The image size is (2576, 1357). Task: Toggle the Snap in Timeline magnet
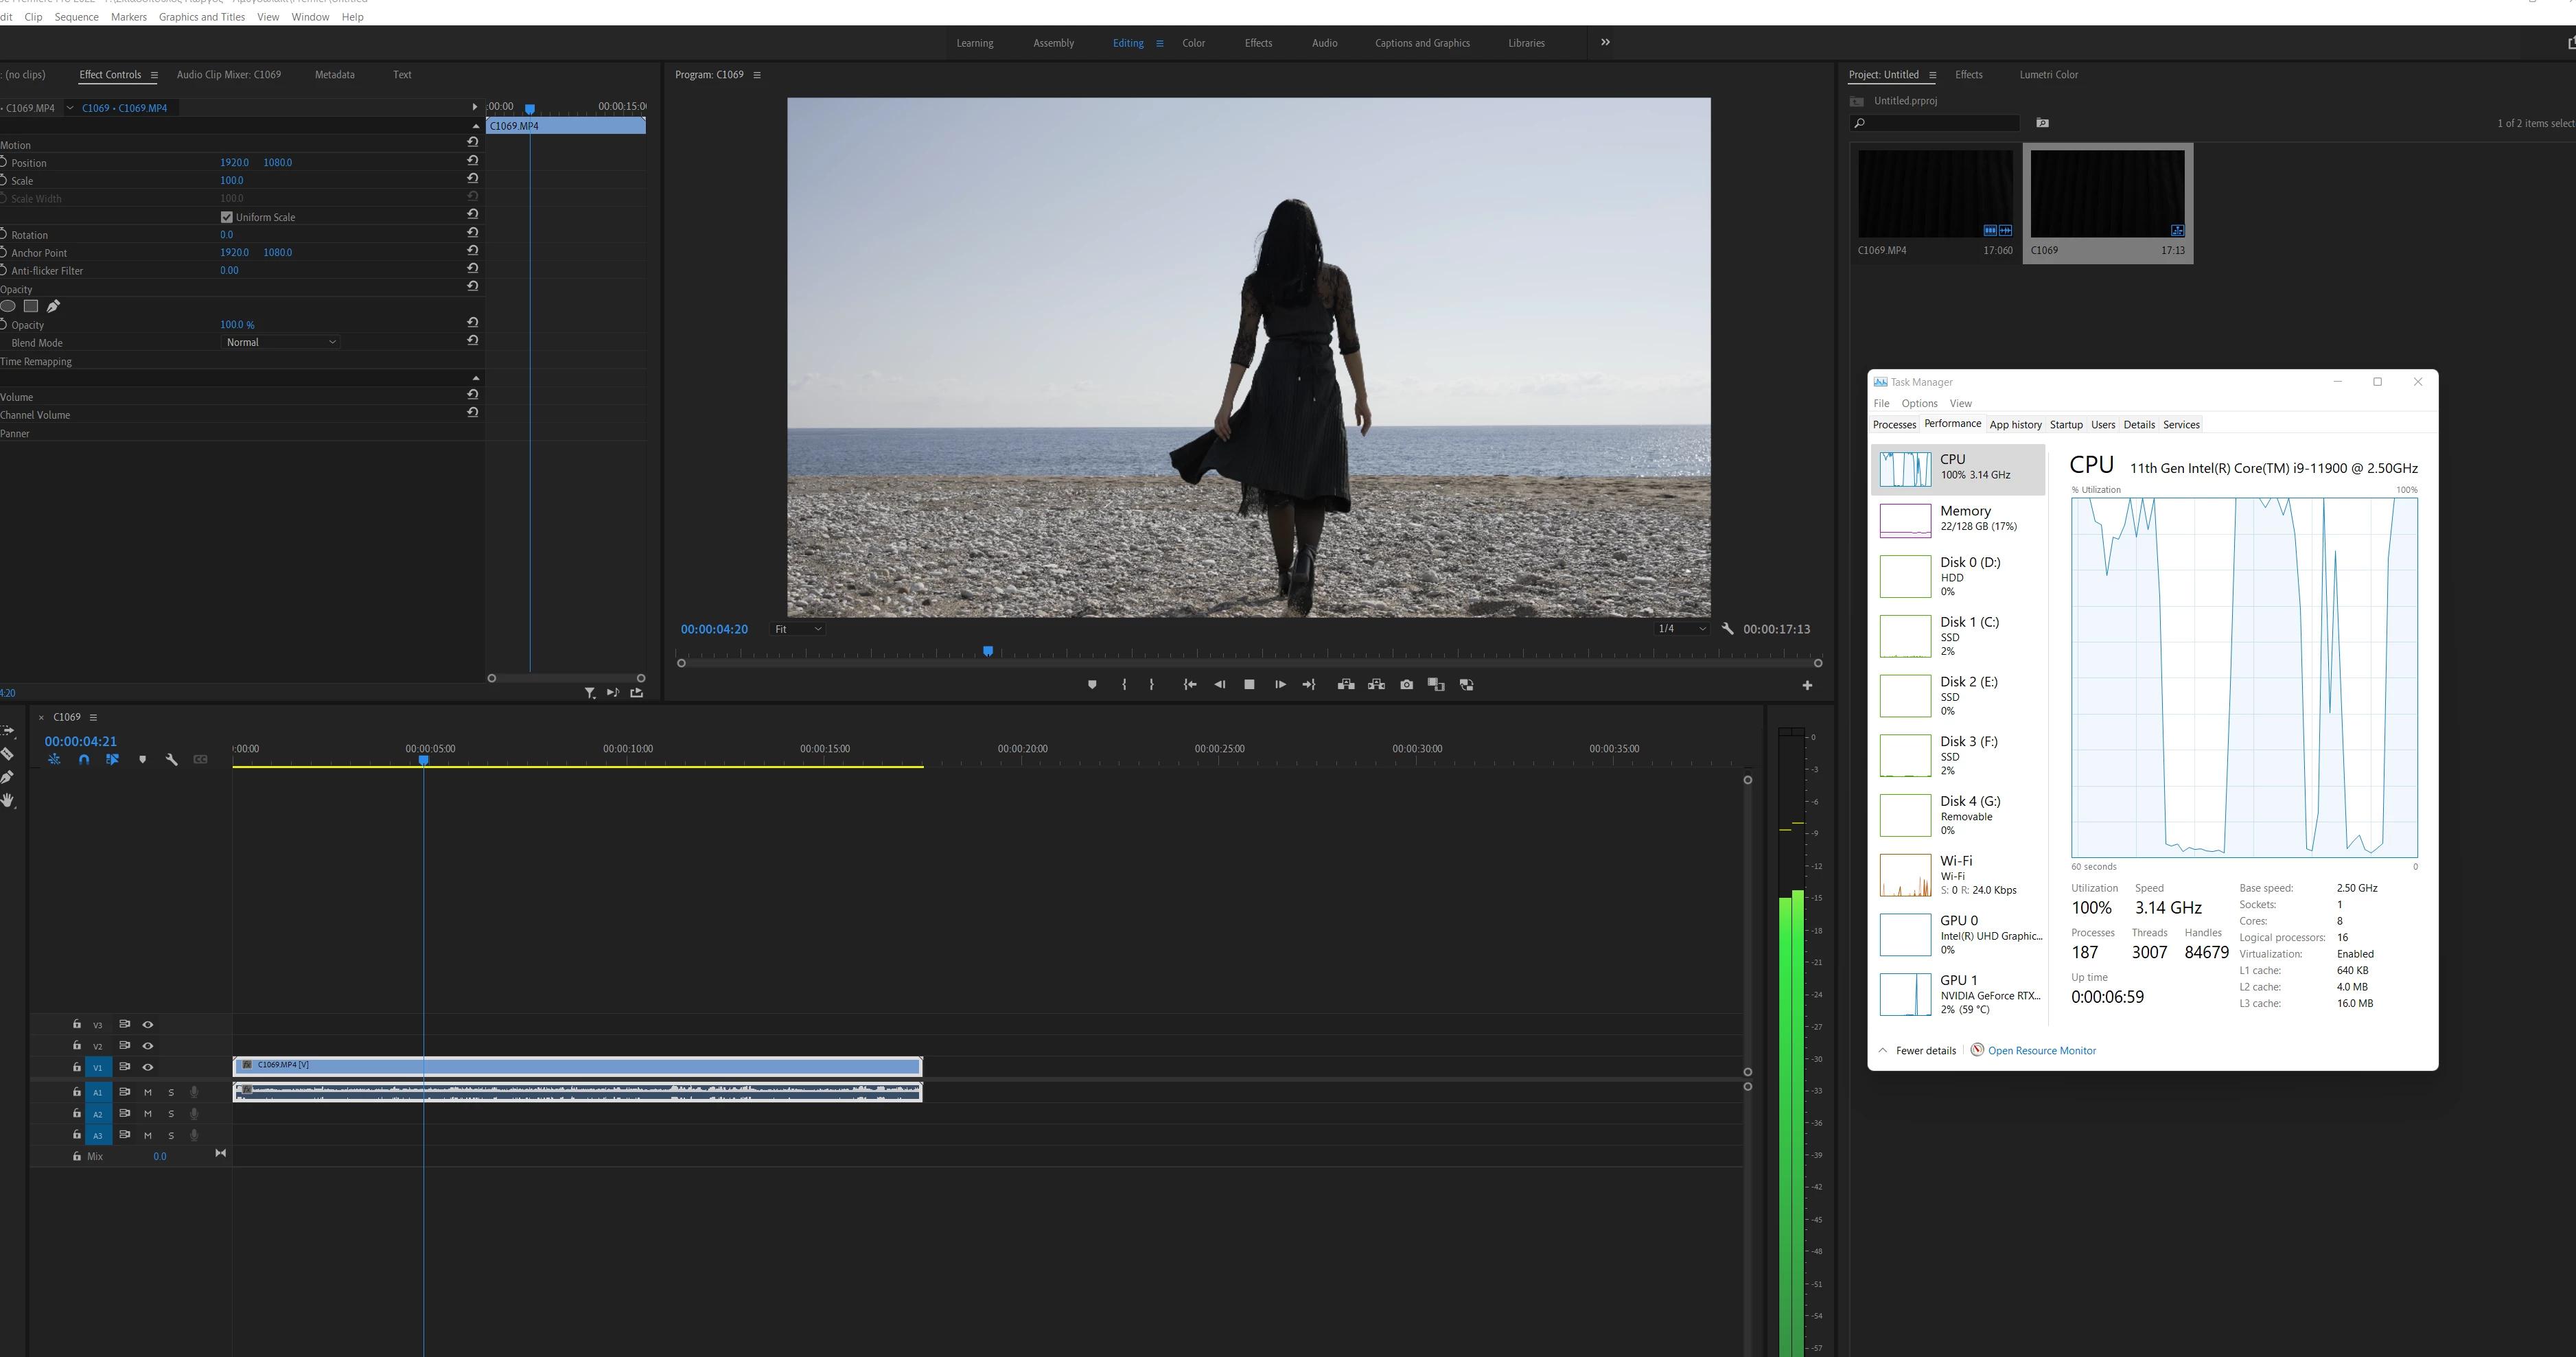pyautogui.click(x=84, y=760)
